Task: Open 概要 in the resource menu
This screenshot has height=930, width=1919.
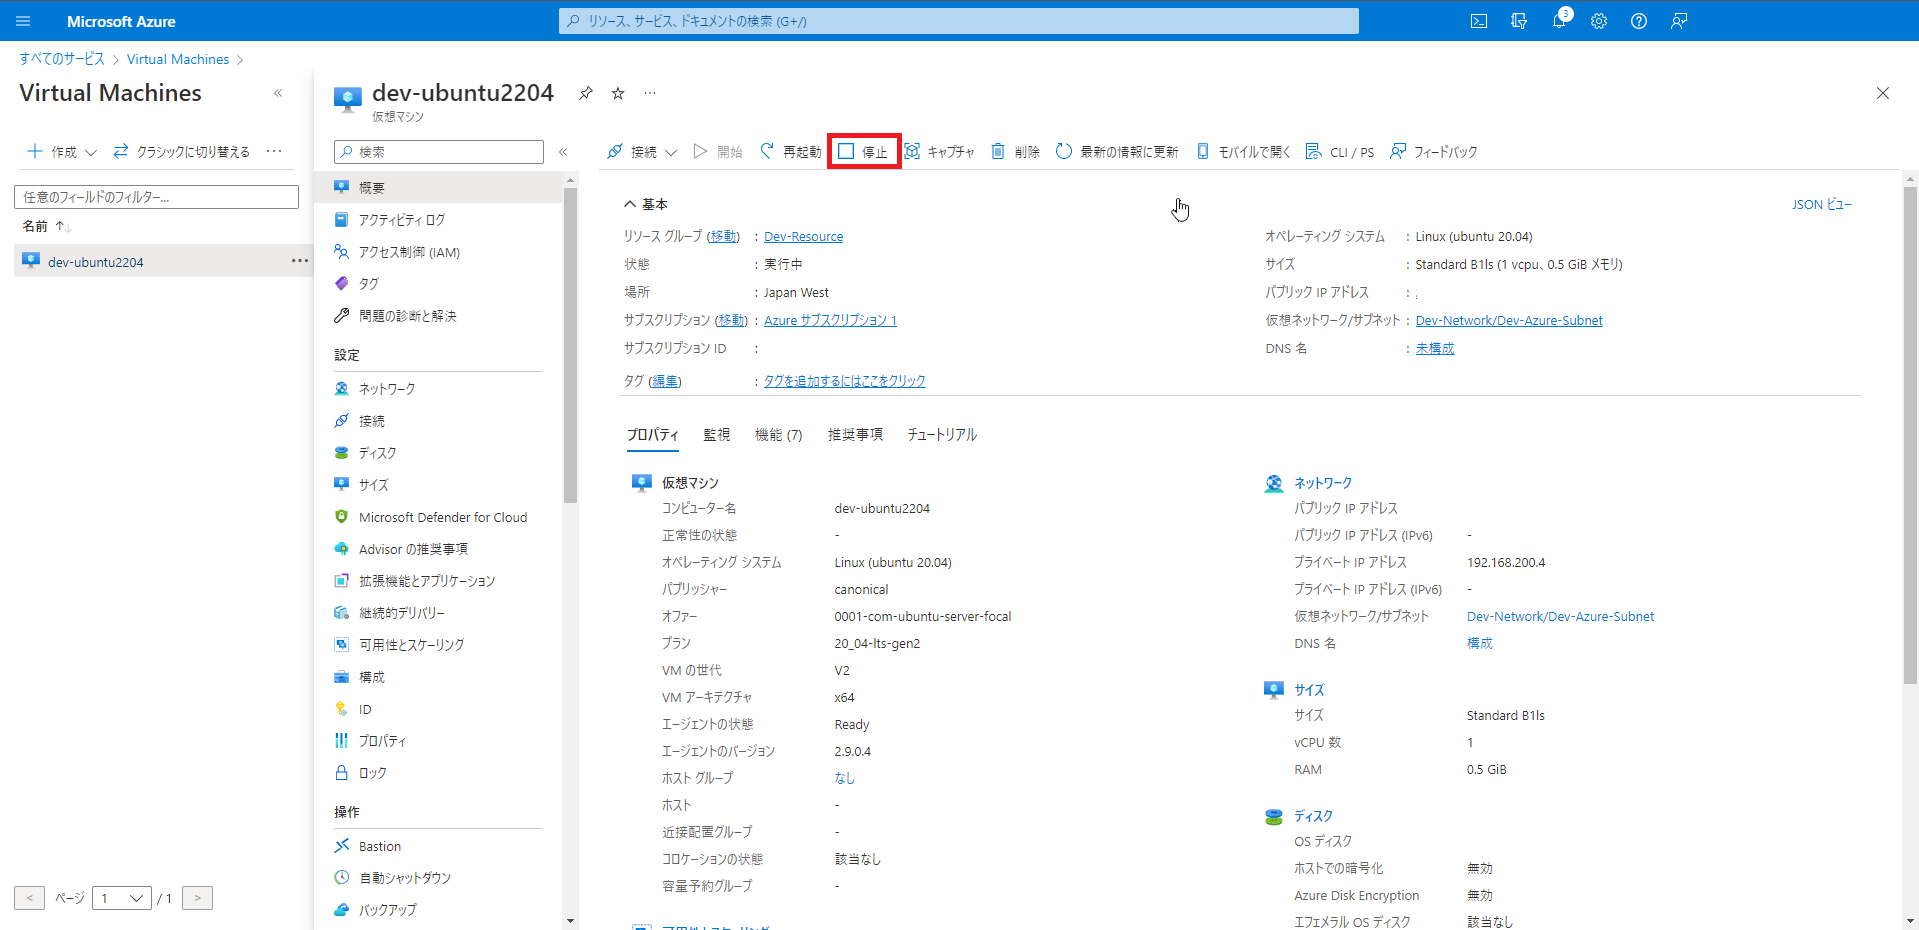Action: [438, 187]
